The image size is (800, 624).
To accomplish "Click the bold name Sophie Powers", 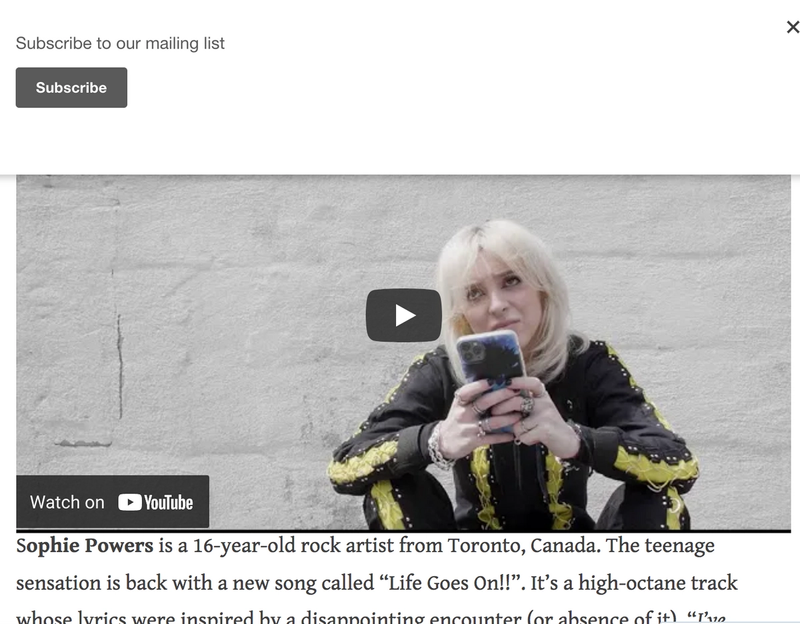I will point(85,545).
